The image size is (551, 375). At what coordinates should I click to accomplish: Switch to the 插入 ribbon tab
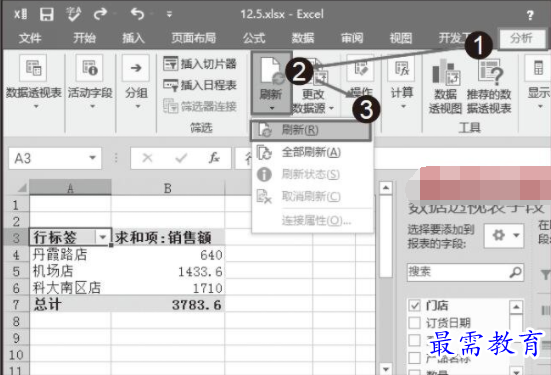pos(133,38)
